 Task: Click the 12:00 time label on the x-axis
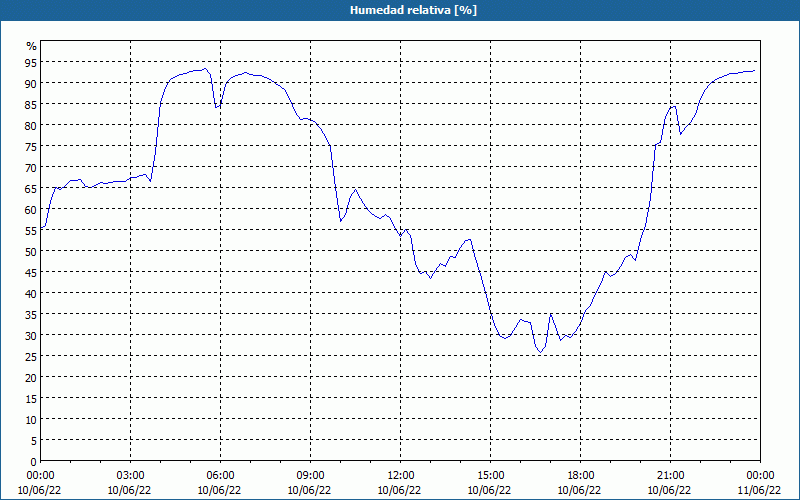coord(401,476)
